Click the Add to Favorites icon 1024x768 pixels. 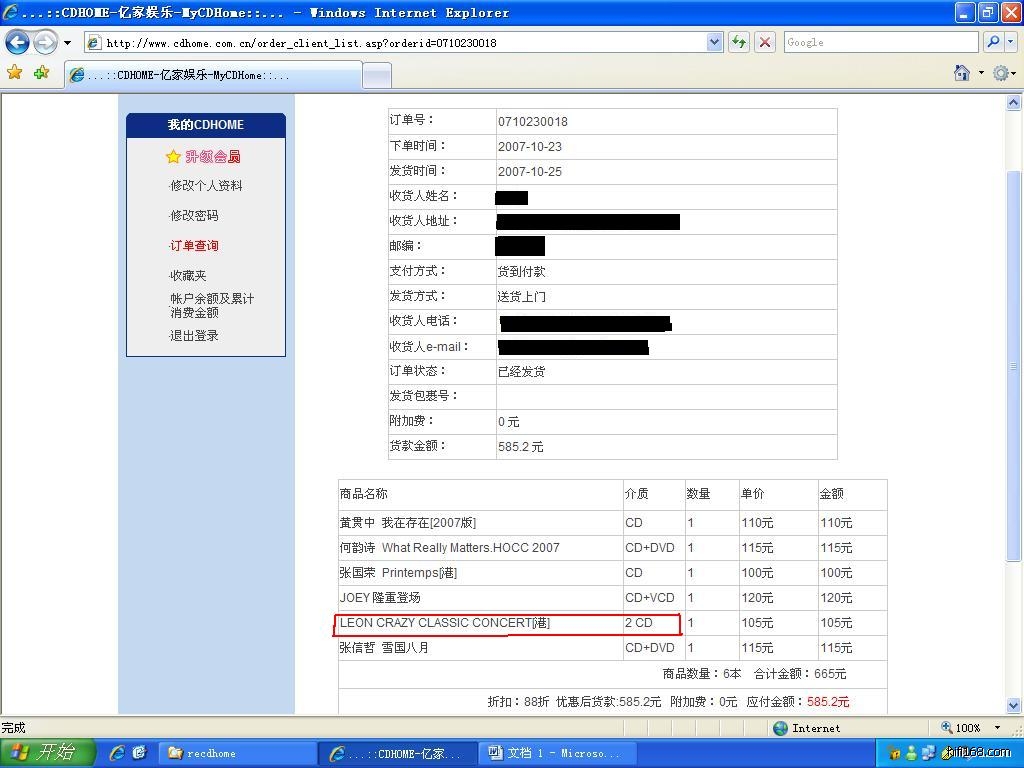(41, 73)
